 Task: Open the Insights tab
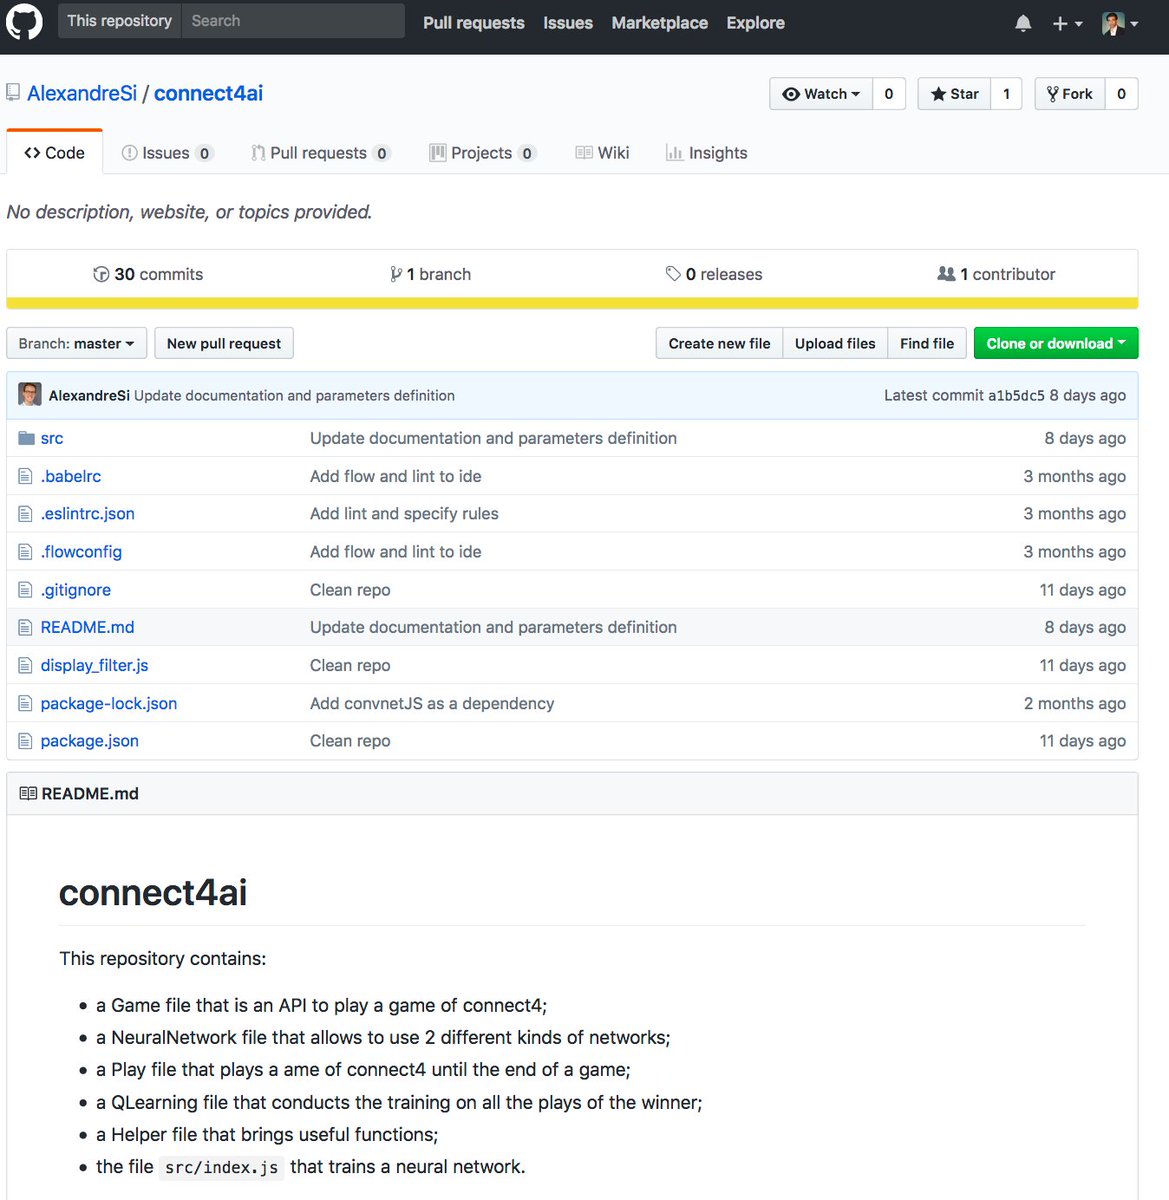tap(707, 153)
